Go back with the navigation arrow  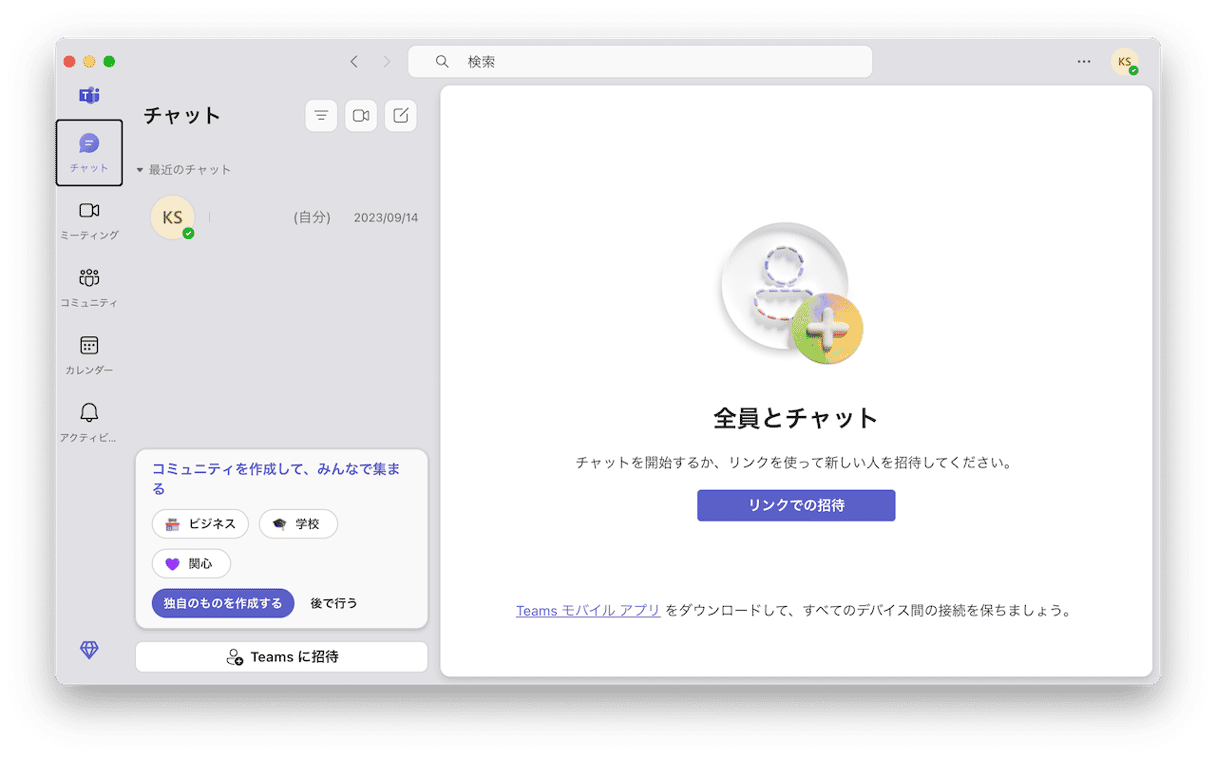click(x=354, y=62)
